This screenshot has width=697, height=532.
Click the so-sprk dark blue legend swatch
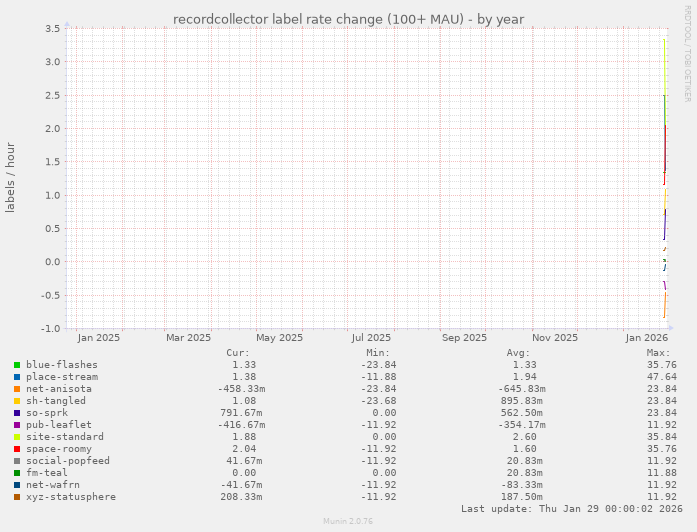(17, 413)
